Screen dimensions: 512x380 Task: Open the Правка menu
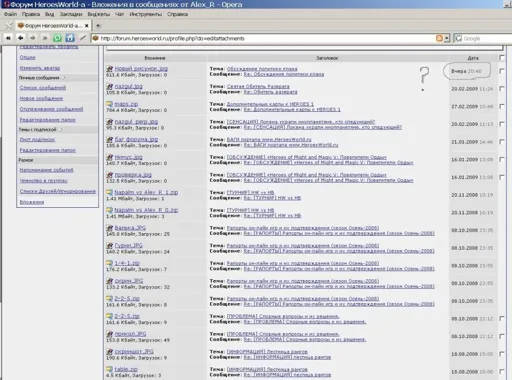(31, 14)
